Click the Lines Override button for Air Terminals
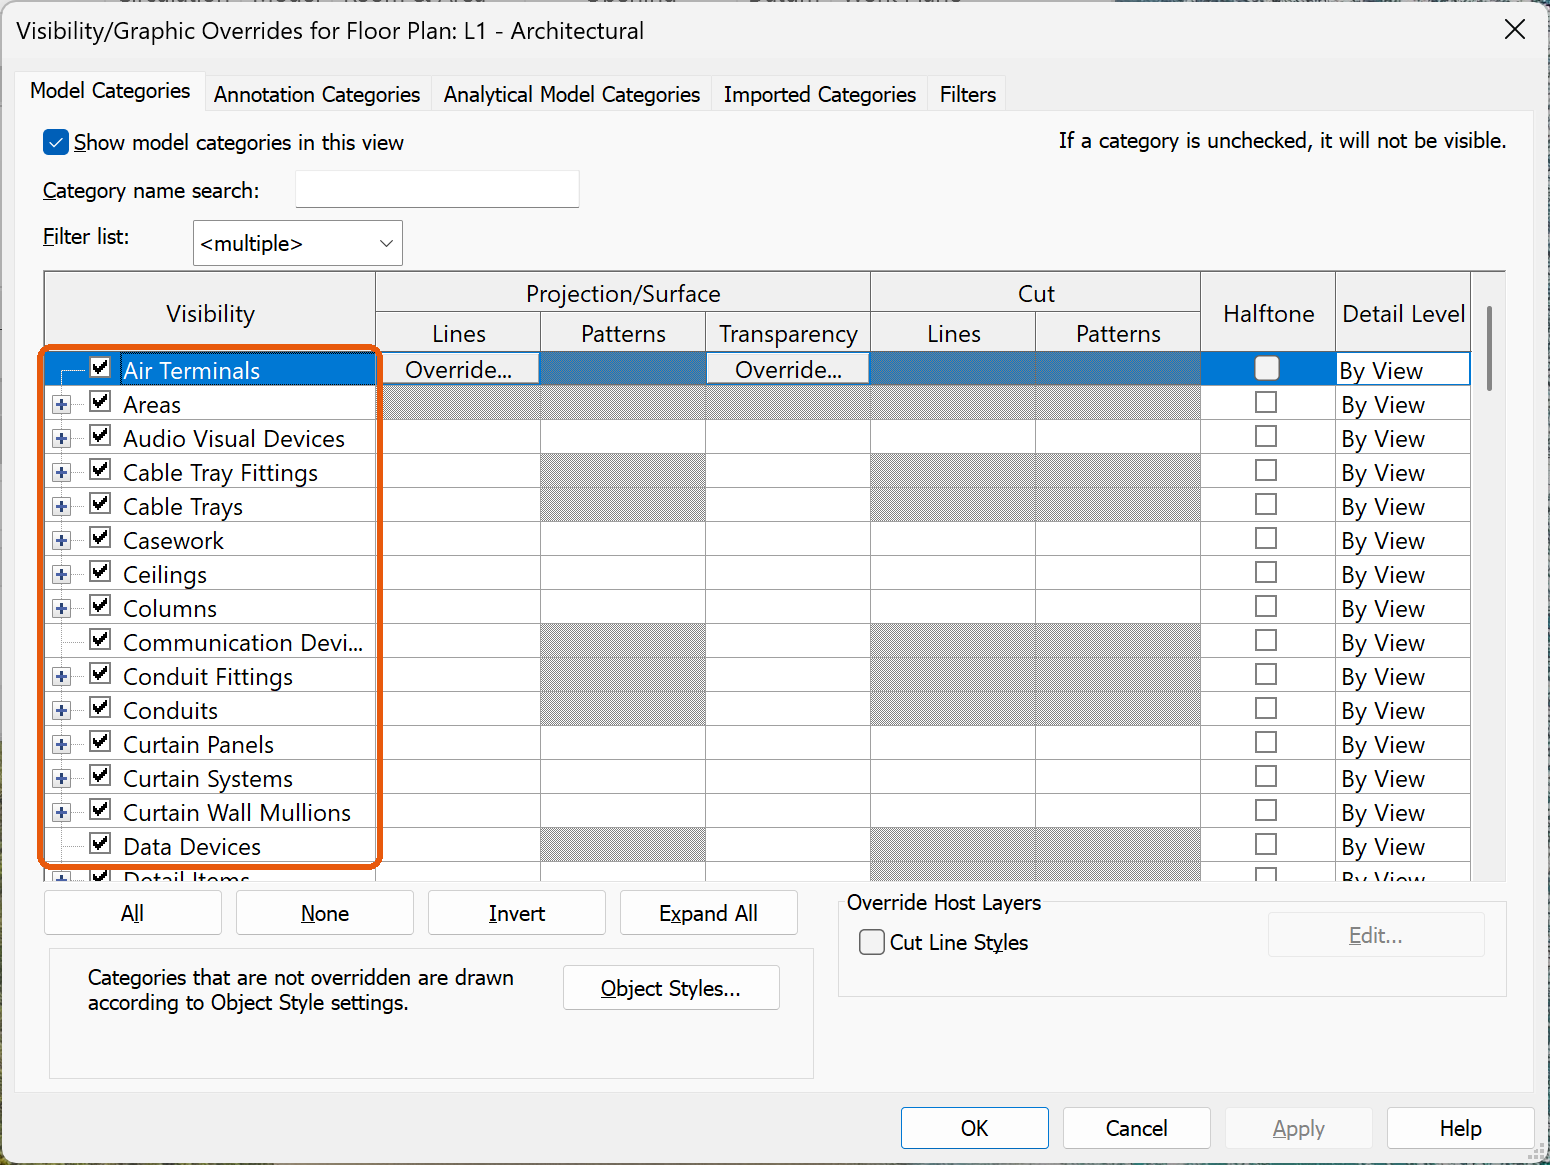The image size is (1550, 1165). coord(458,369)
